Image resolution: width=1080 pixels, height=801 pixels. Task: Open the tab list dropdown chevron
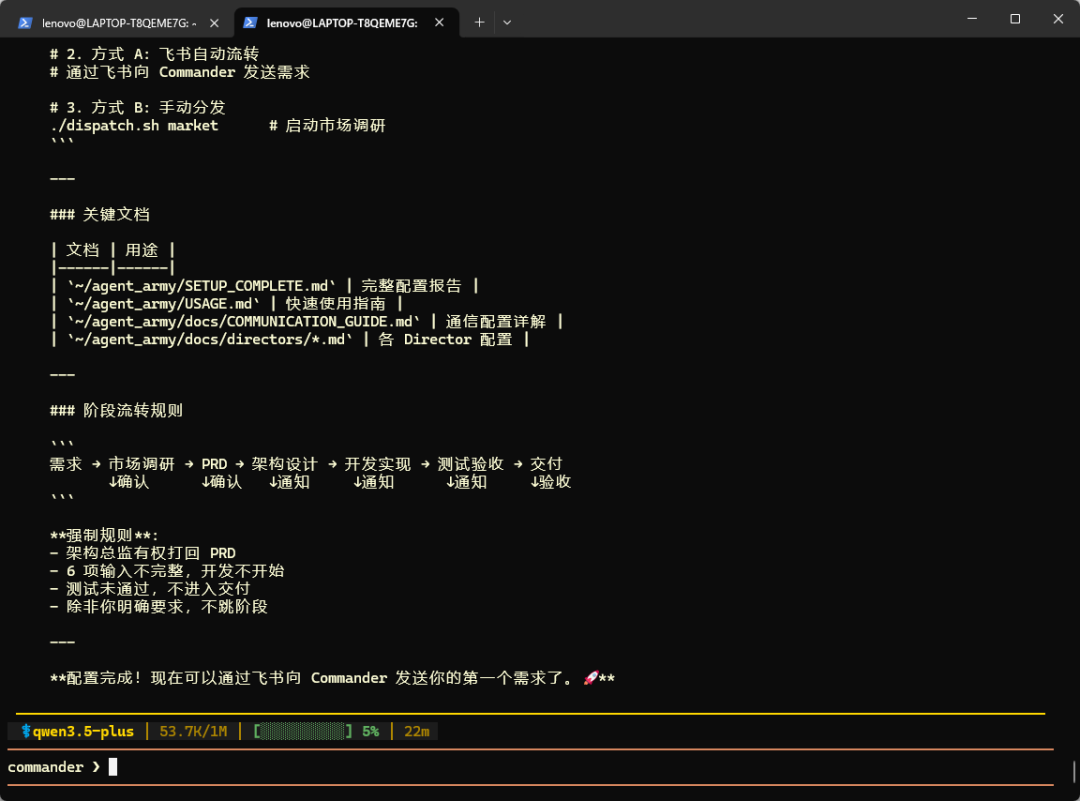click(507, 21)
